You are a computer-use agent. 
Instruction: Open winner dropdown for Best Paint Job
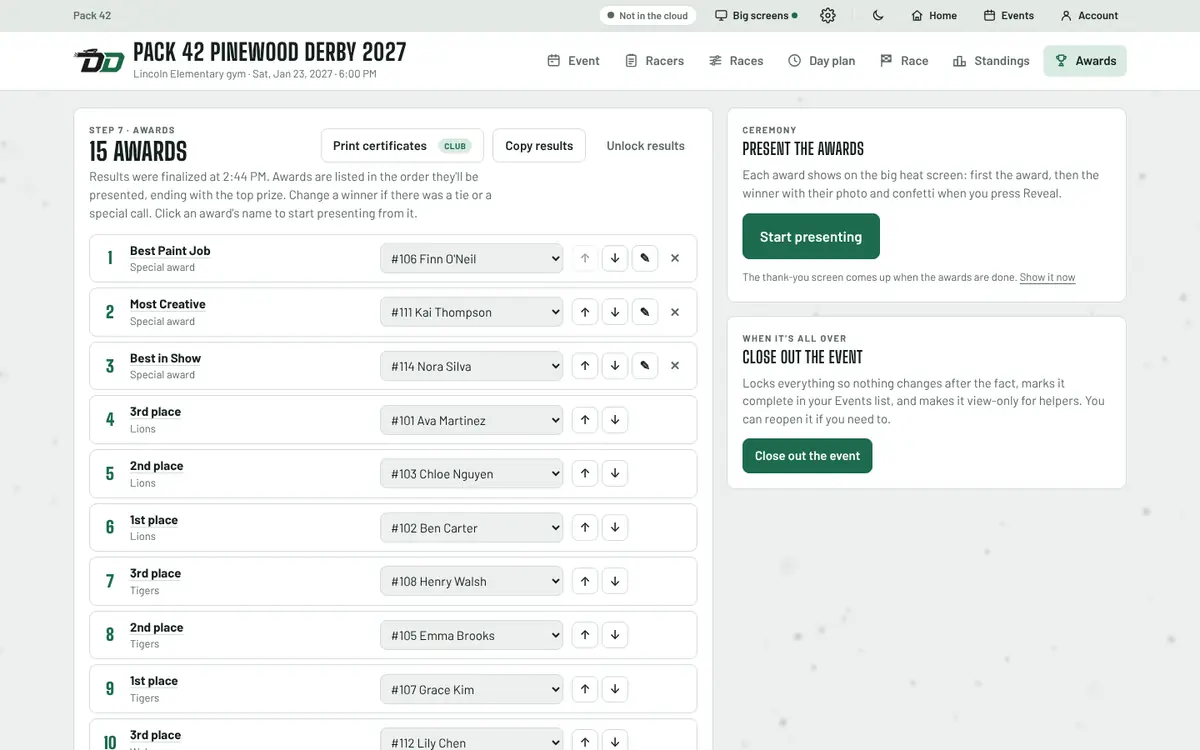coord(472,258)
